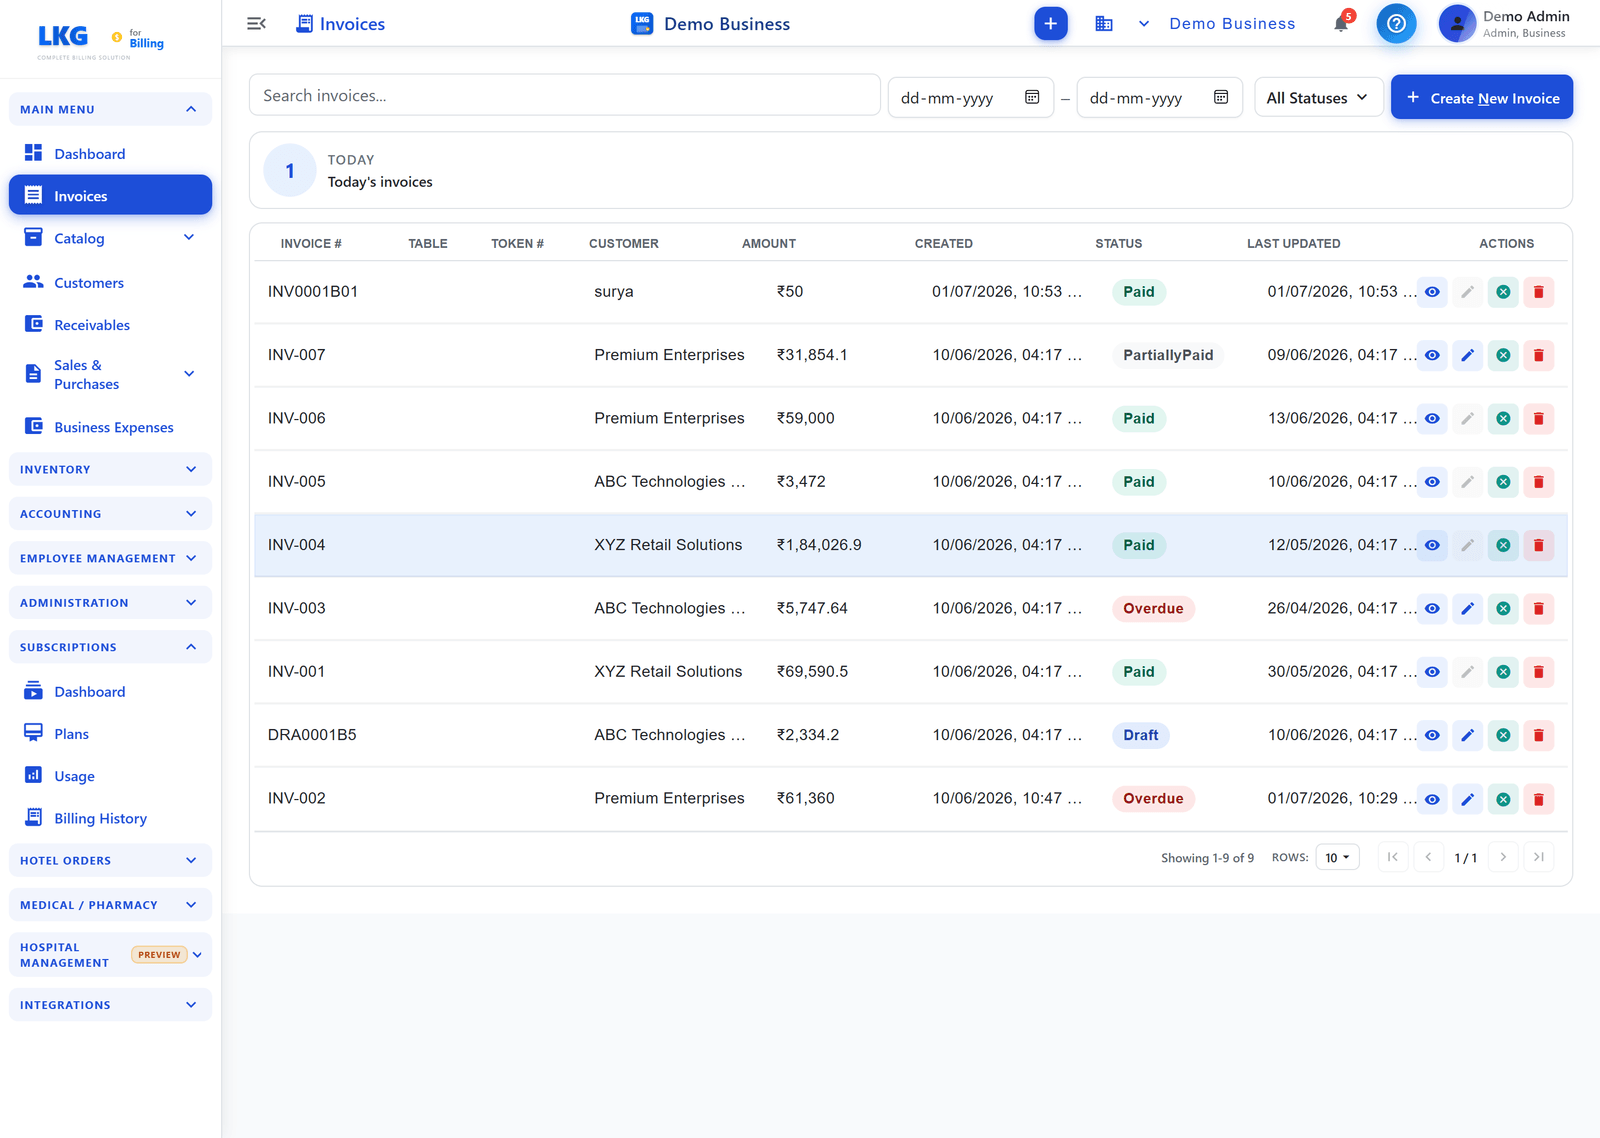Open the start date calendar picker icon

point(1032,97)
